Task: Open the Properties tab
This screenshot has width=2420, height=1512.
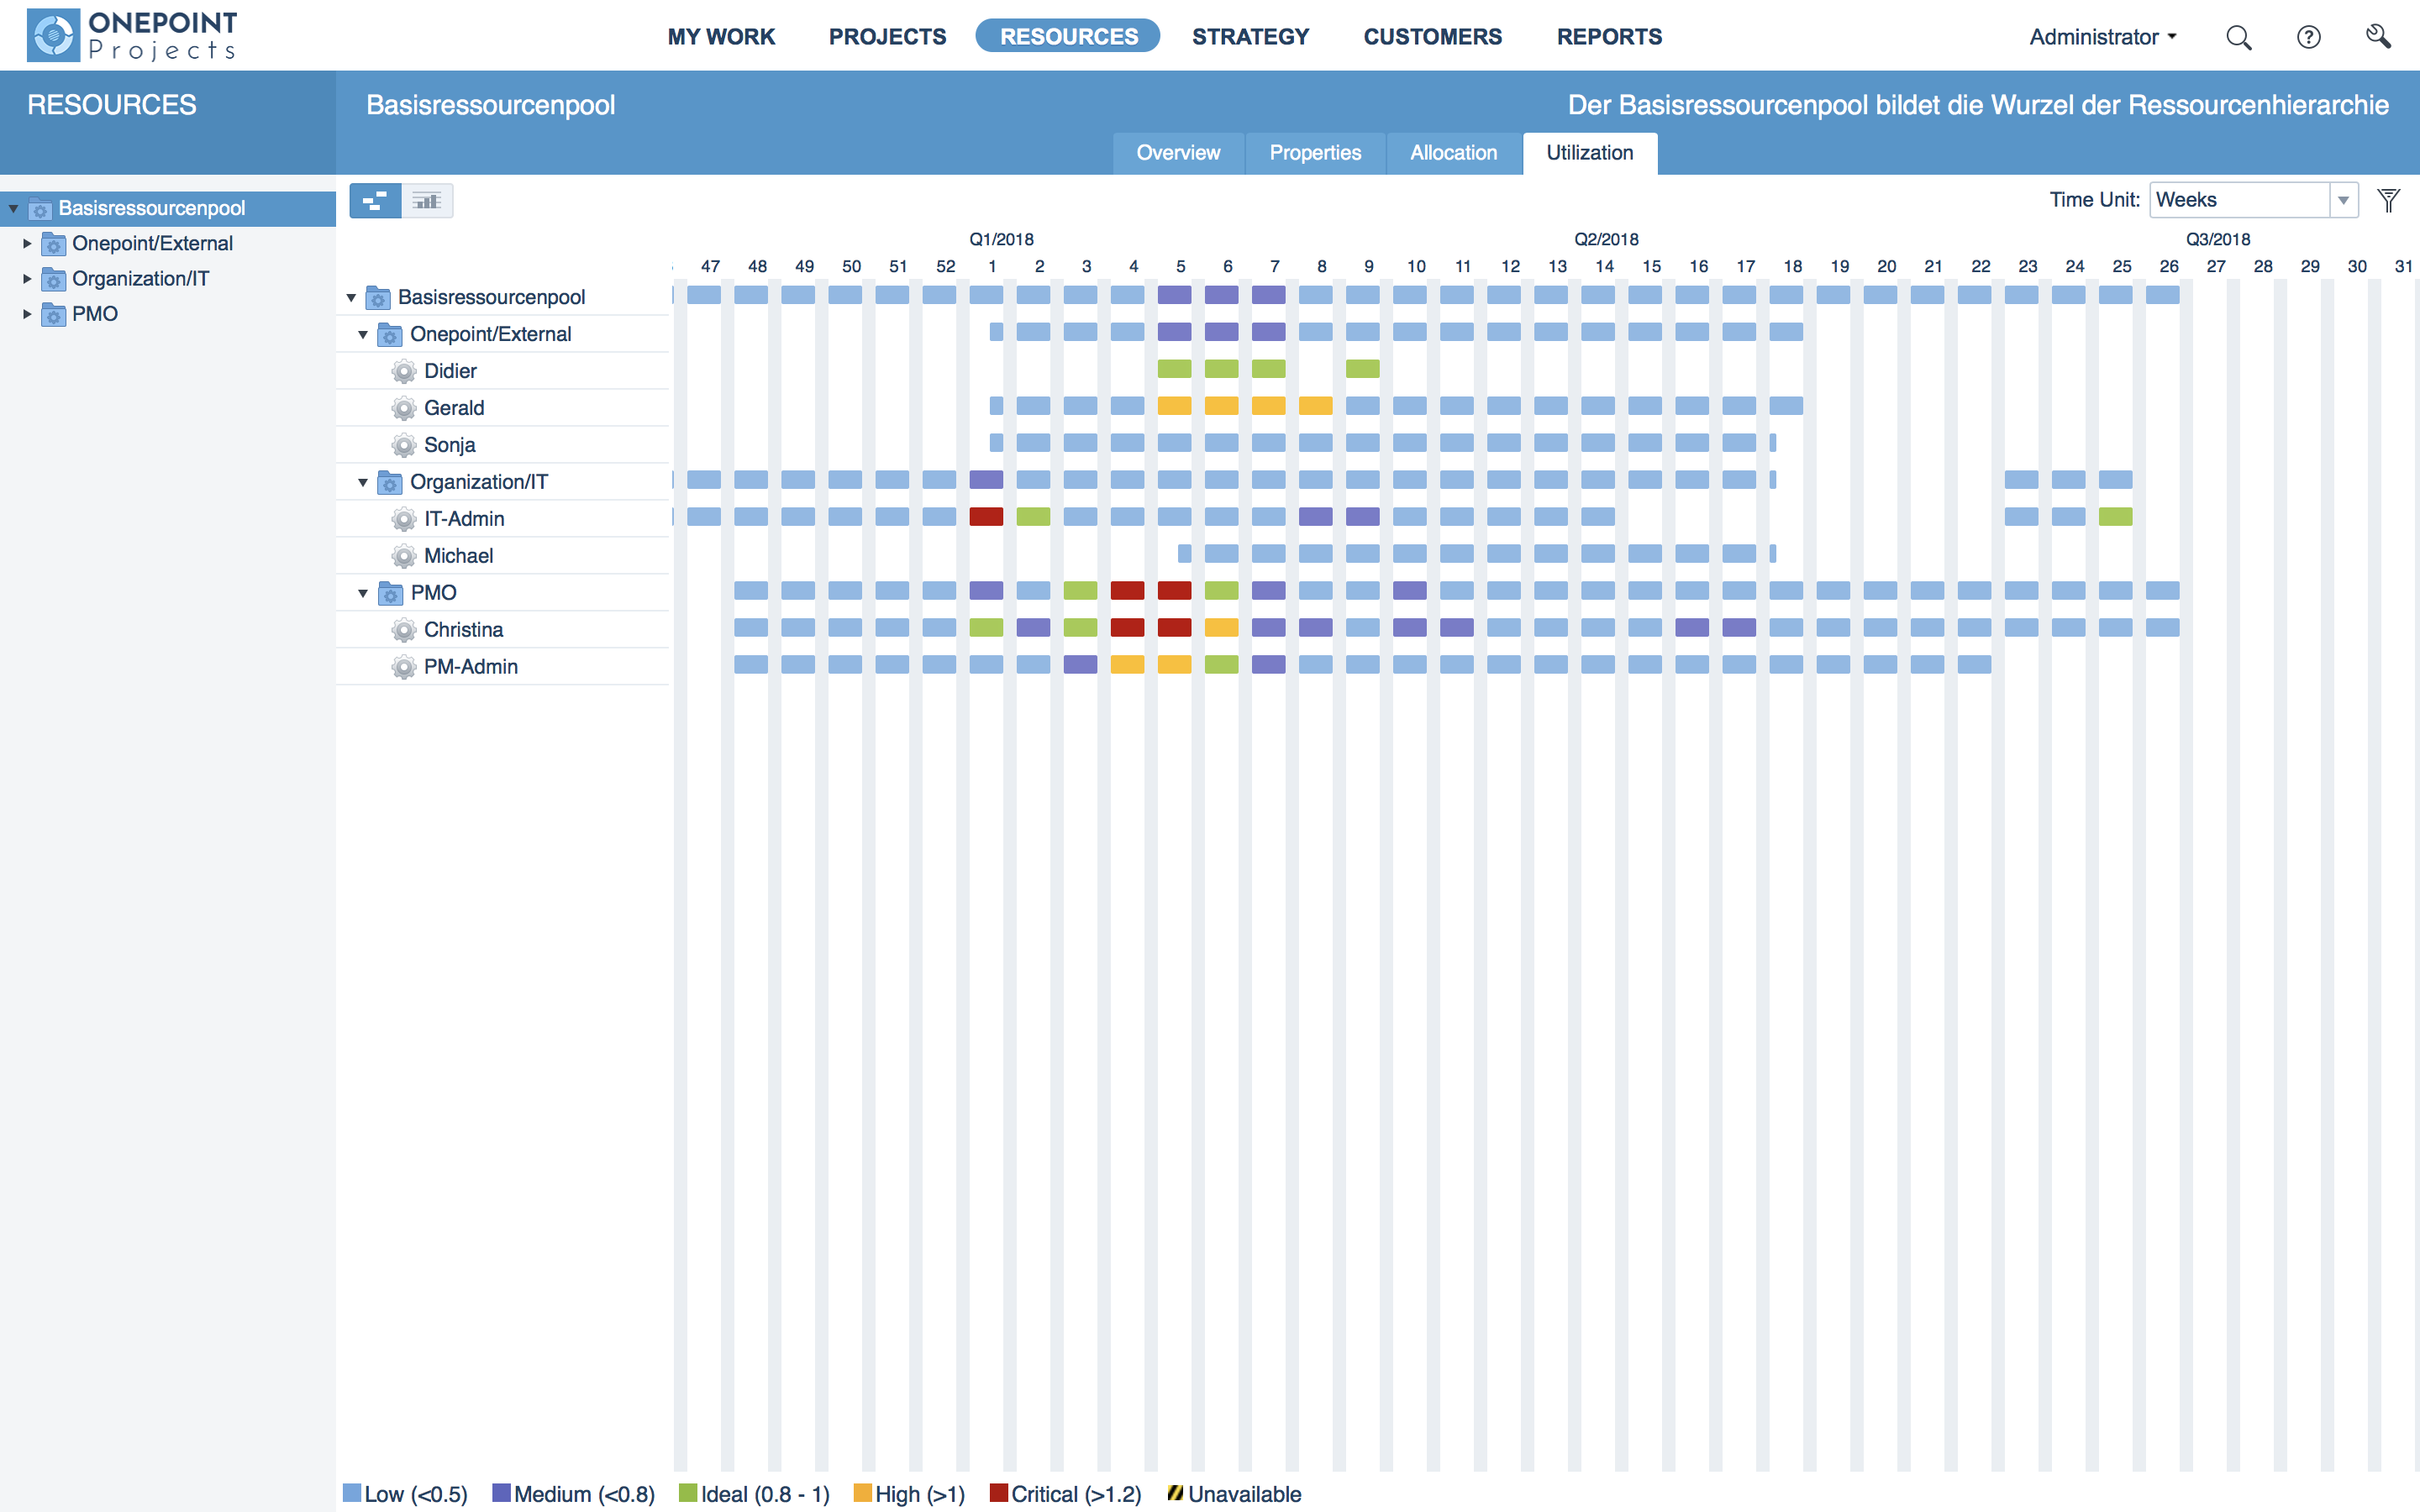Action: pos(1314,153)
